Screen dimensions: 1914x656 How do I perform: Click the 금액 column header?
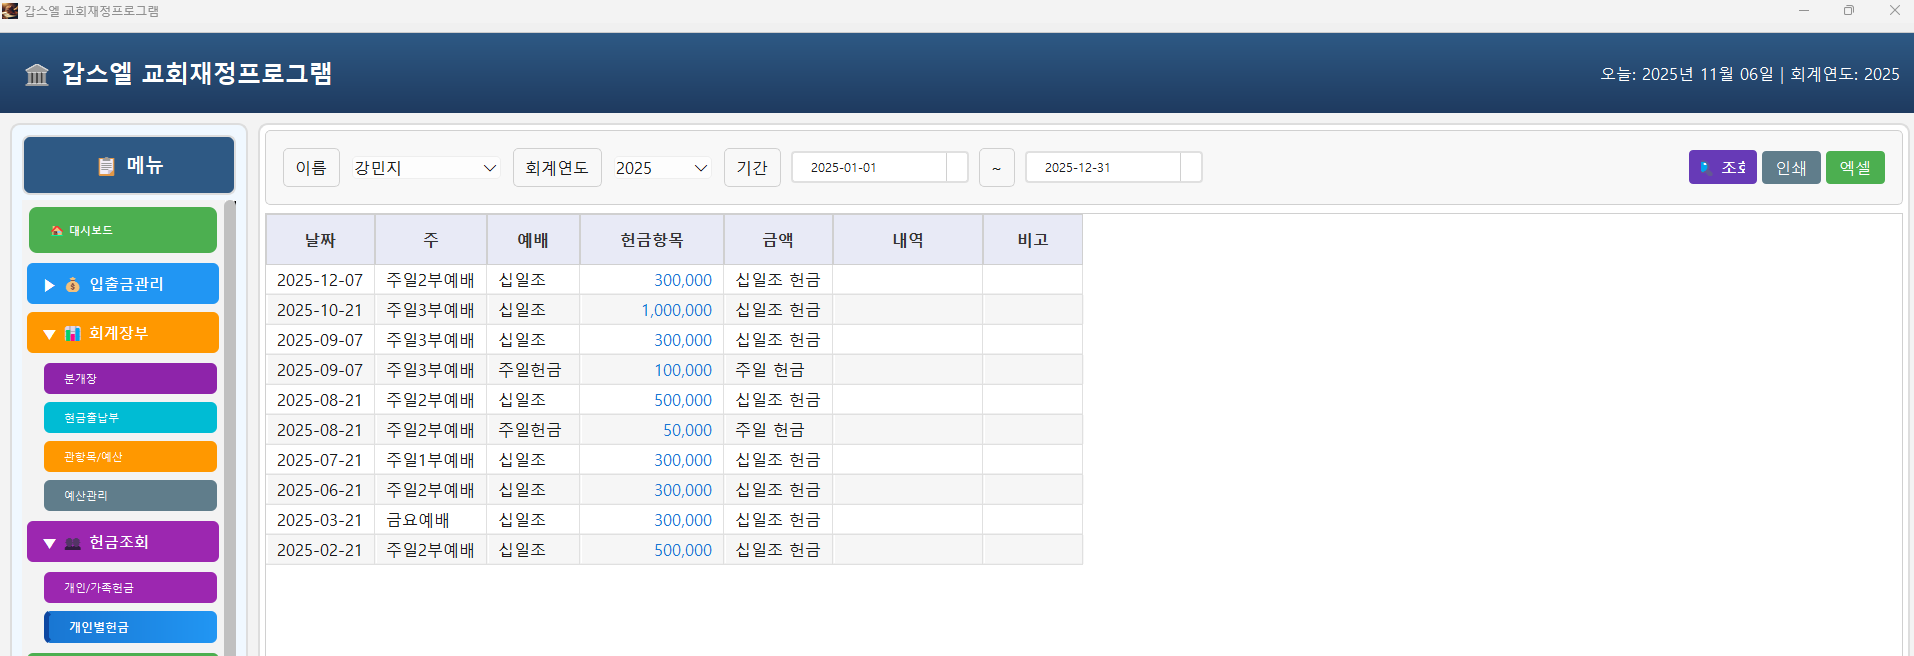click(778, 240)
